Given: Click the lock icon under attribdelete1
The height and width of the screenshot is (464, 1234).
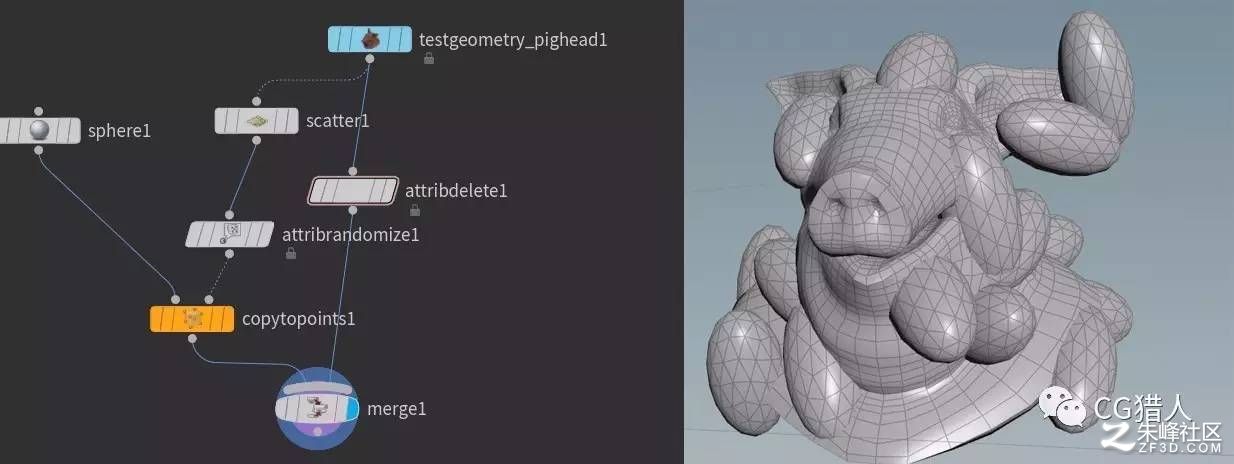Looking at the screenshot, I should 414,209.
